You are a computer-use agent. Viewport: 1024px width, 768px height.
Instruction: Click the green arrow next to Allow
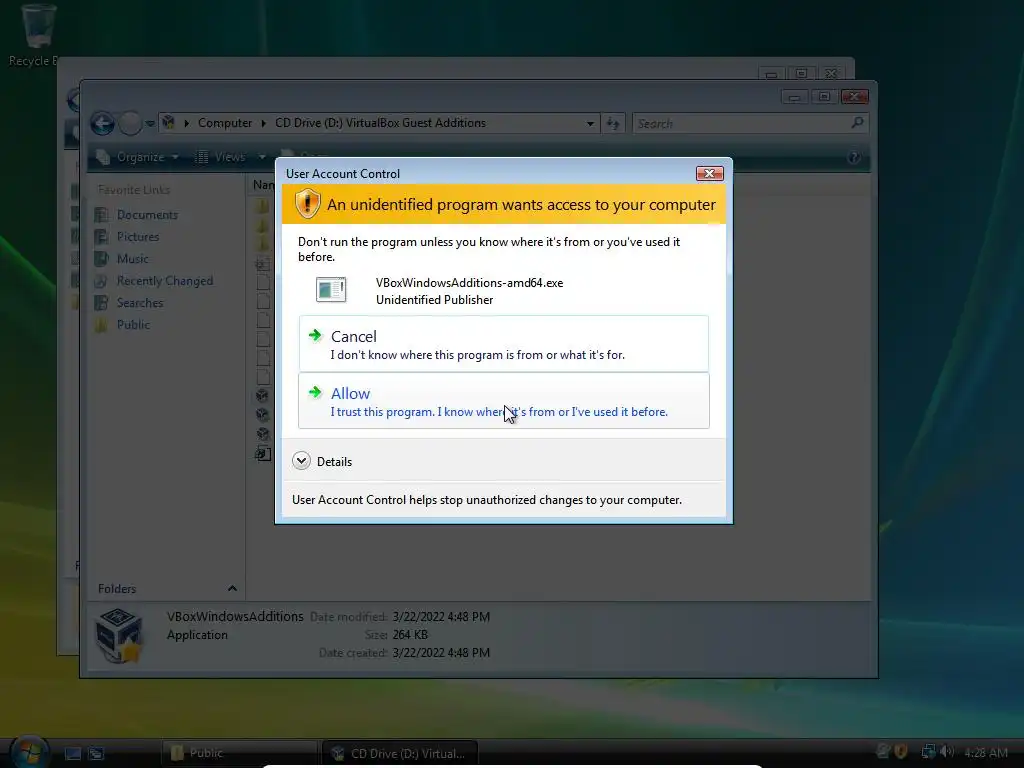[x=315, y=392]
